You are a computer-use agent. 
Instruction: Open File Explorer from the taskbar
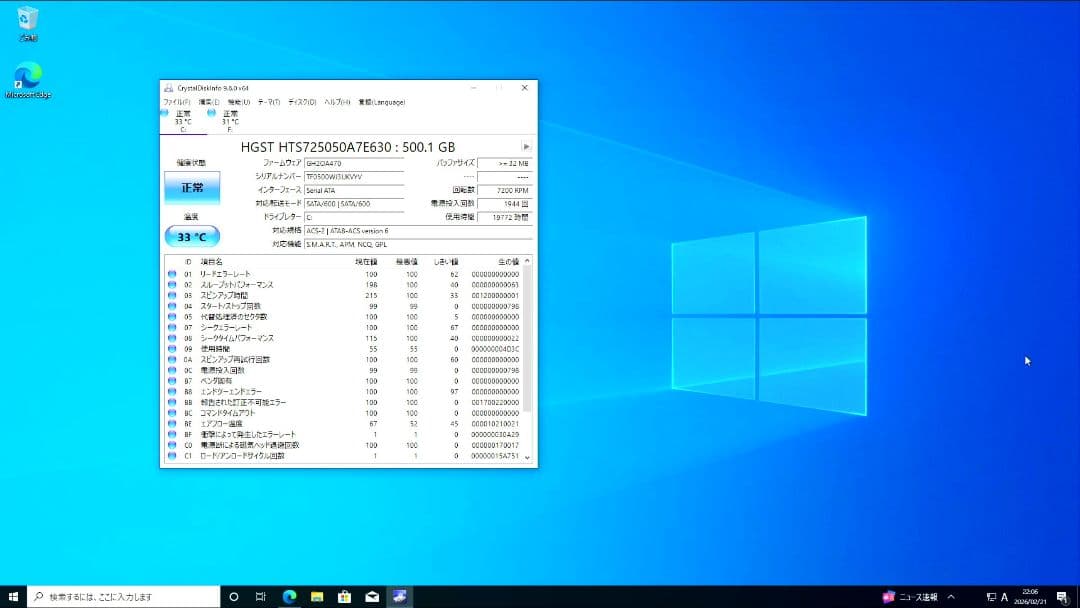(x=317, y=596)
